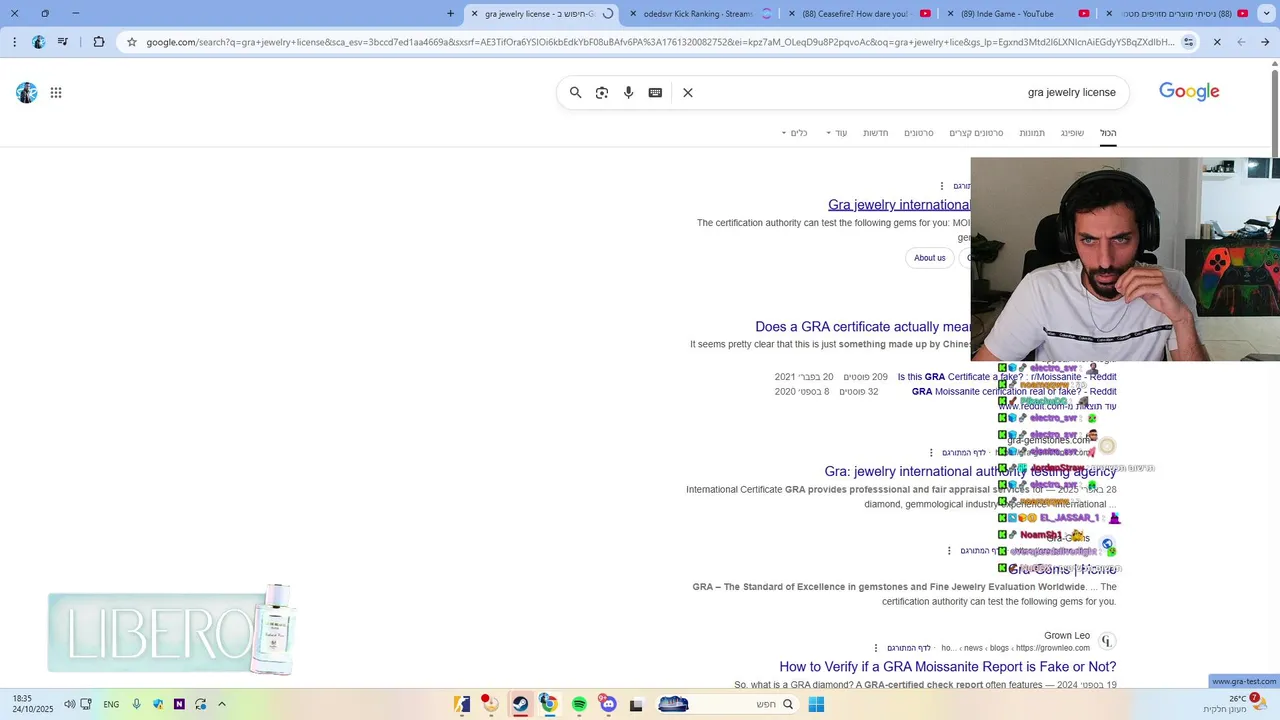The height and width of the screenshot is (720, 1280).
Task: Open options dots for gra-gemstones.com result
Action: tap(931, 453)
